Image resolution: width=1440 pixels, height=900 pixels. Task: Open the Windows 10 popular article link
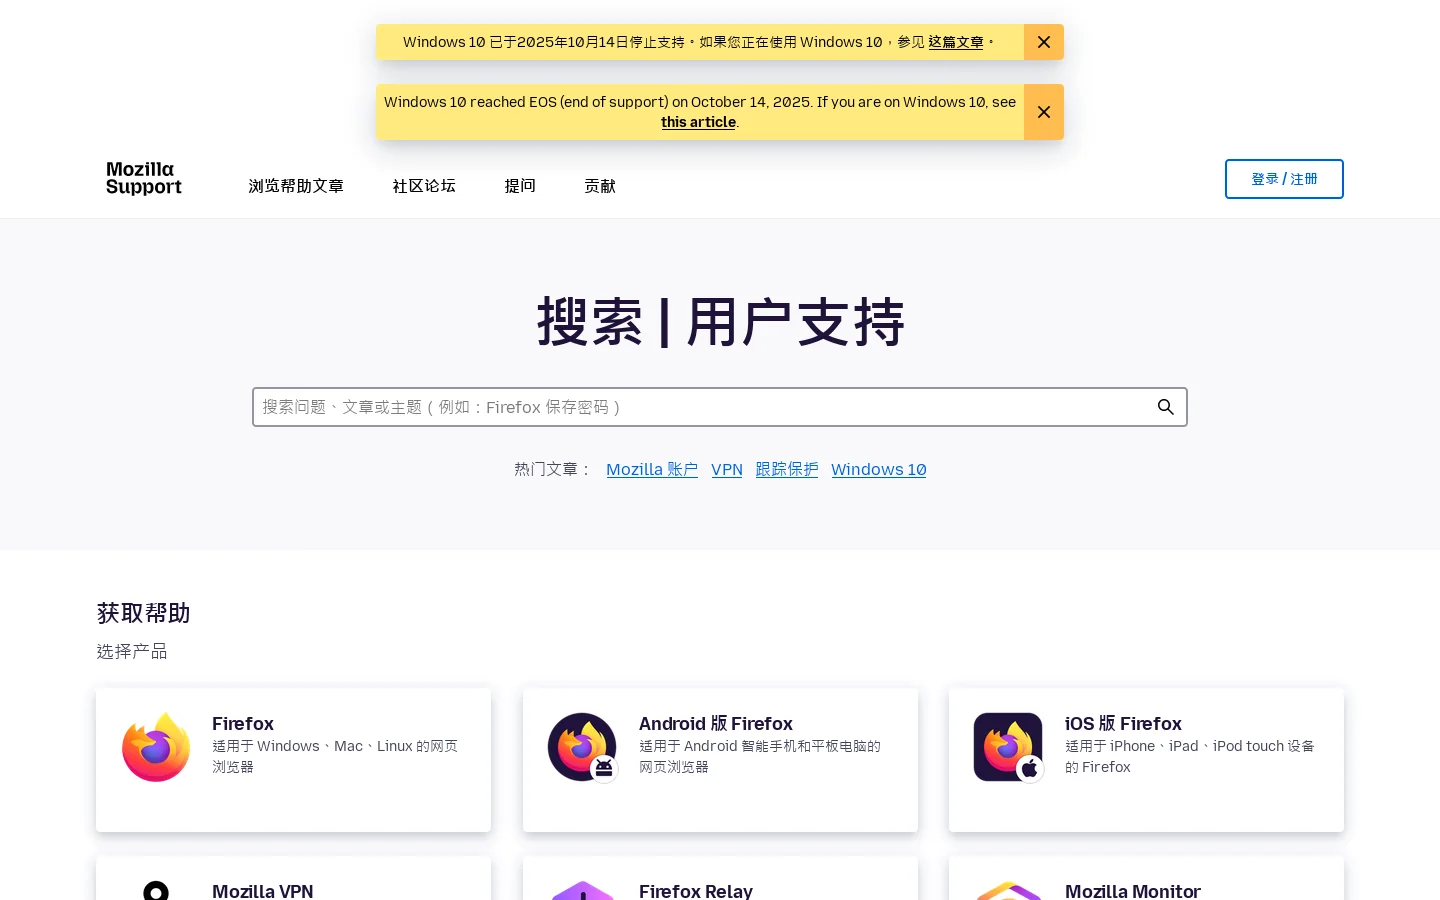coord(878,469)
